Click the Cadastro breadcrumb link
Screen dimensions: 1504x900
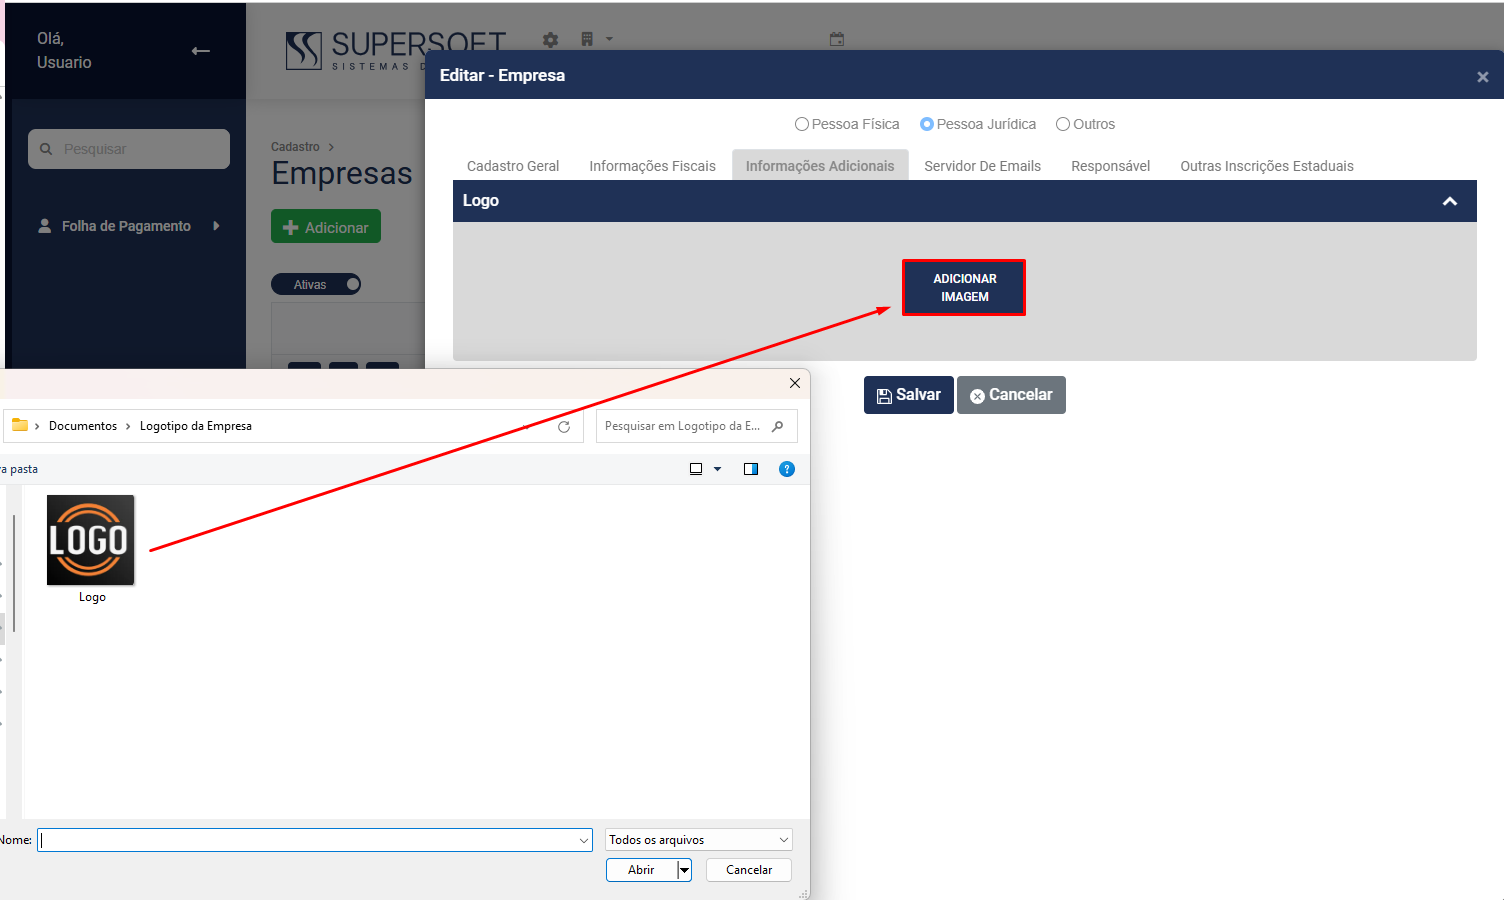click(295, 147)
